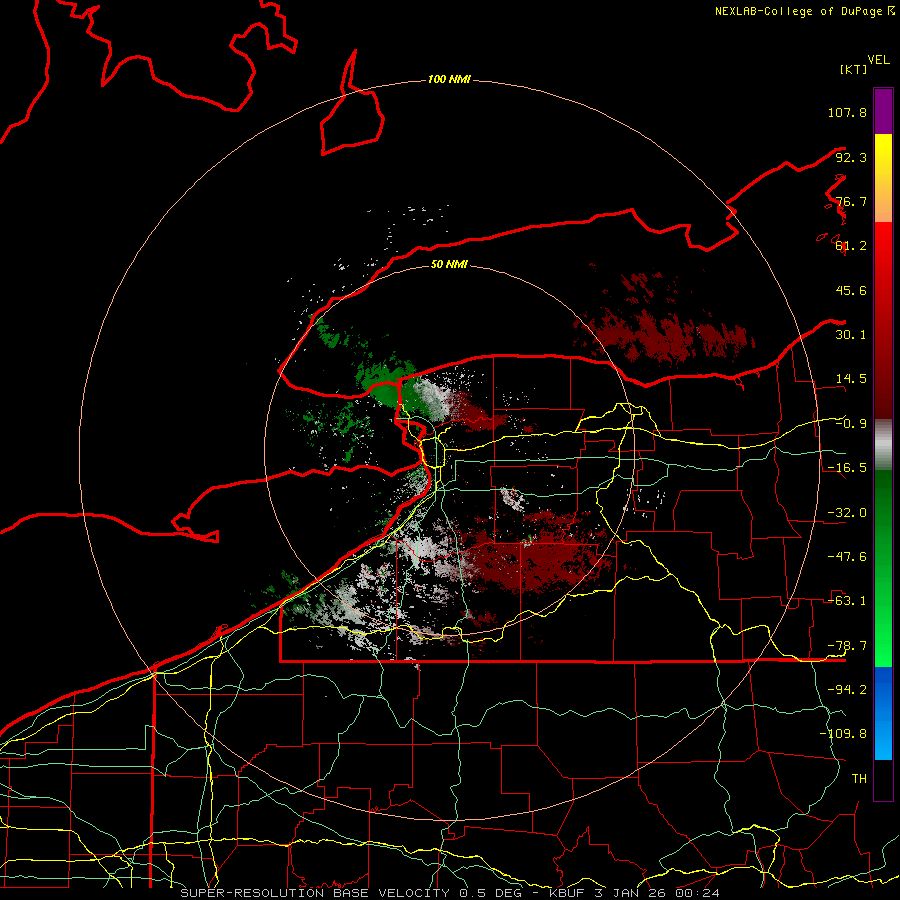Click the 14.5 scale value
The width and height of the screenshot is (900, 900).
851,379
